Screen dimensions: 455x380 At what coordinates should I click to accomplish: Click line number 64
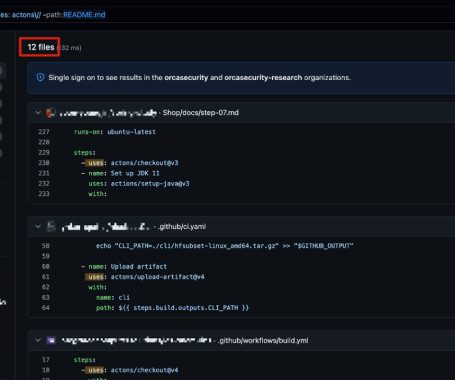tap(45, 308)
